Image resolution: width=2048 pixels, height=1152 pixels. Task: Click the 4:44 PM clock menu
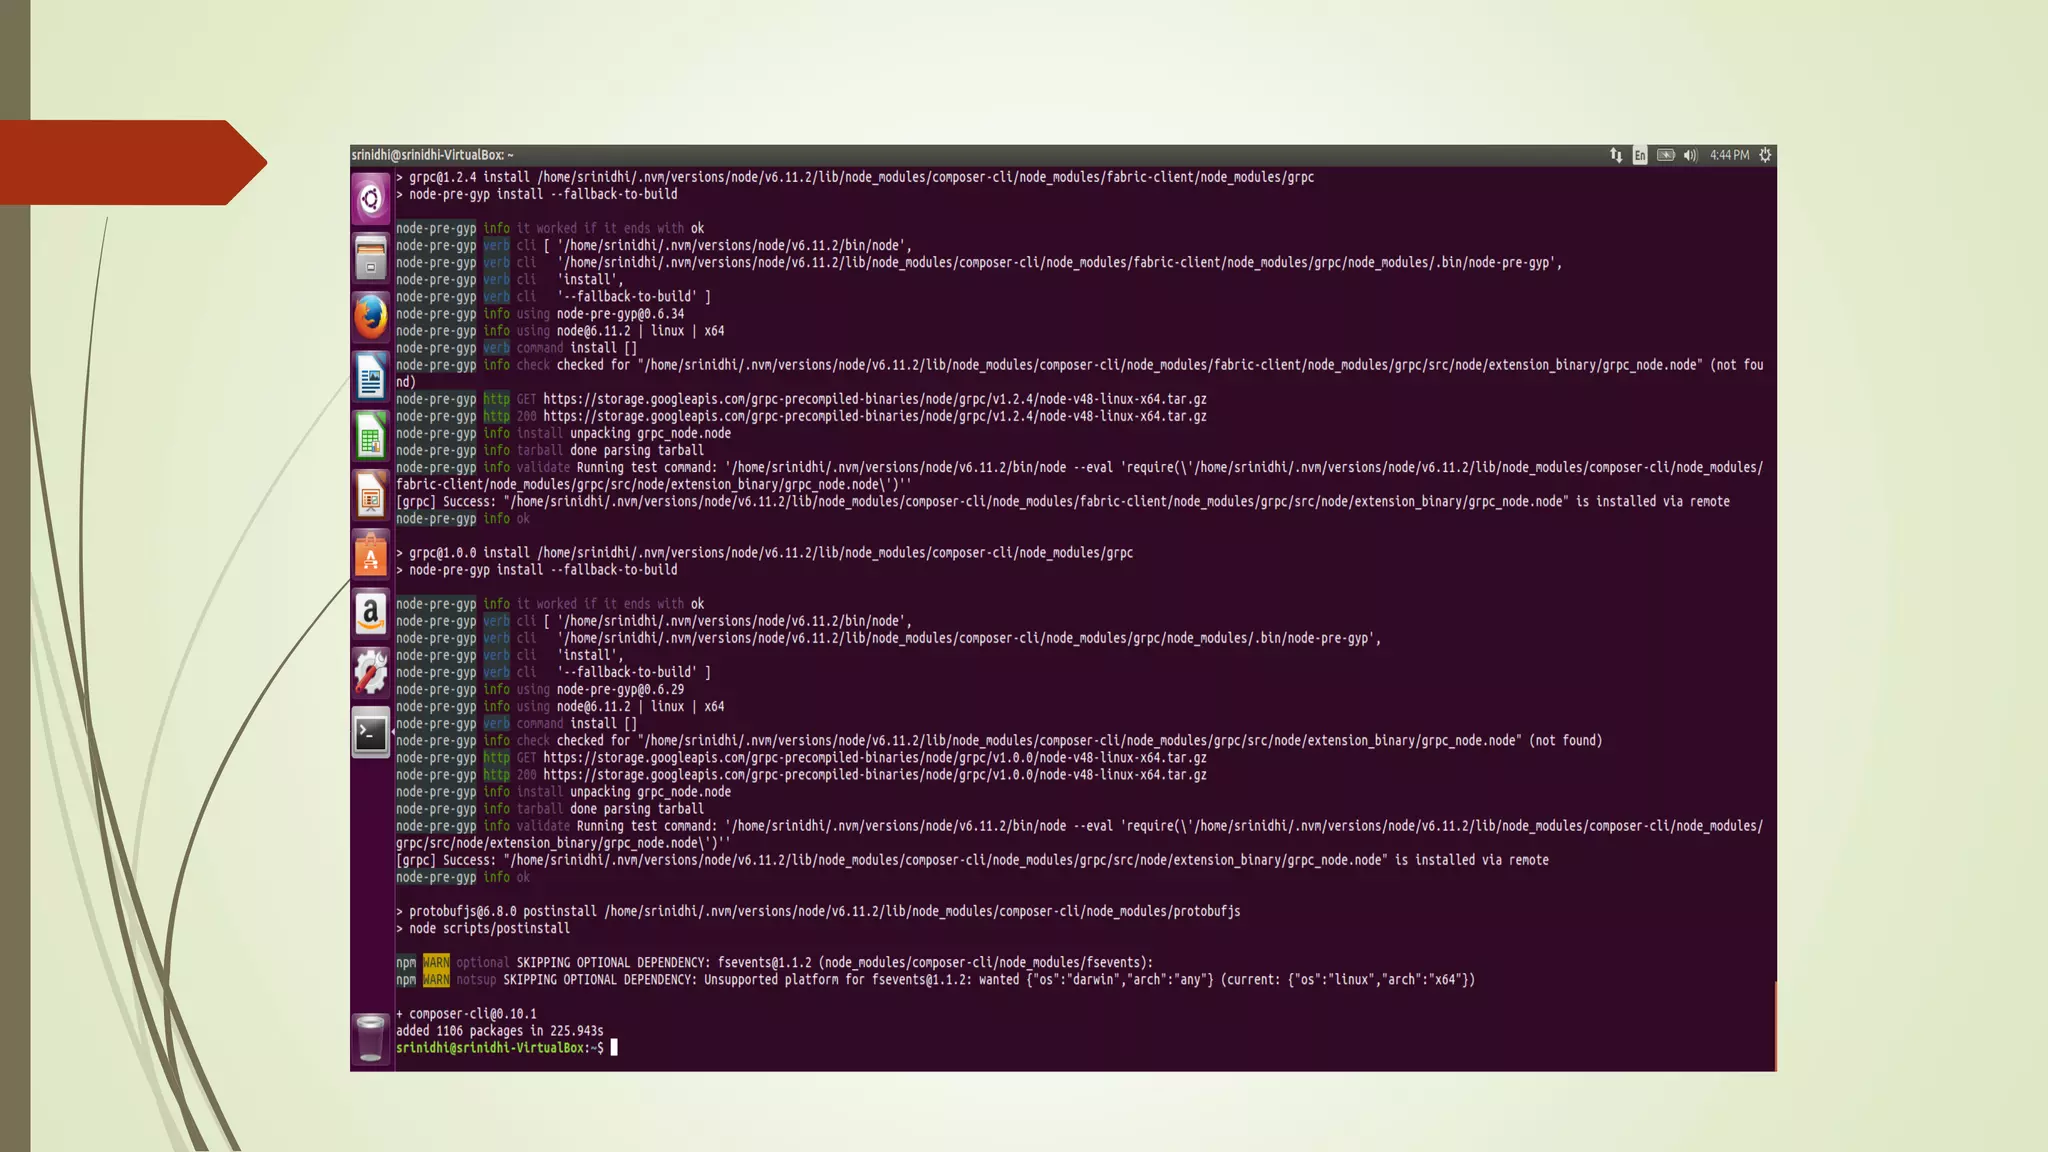[1729, 155]
